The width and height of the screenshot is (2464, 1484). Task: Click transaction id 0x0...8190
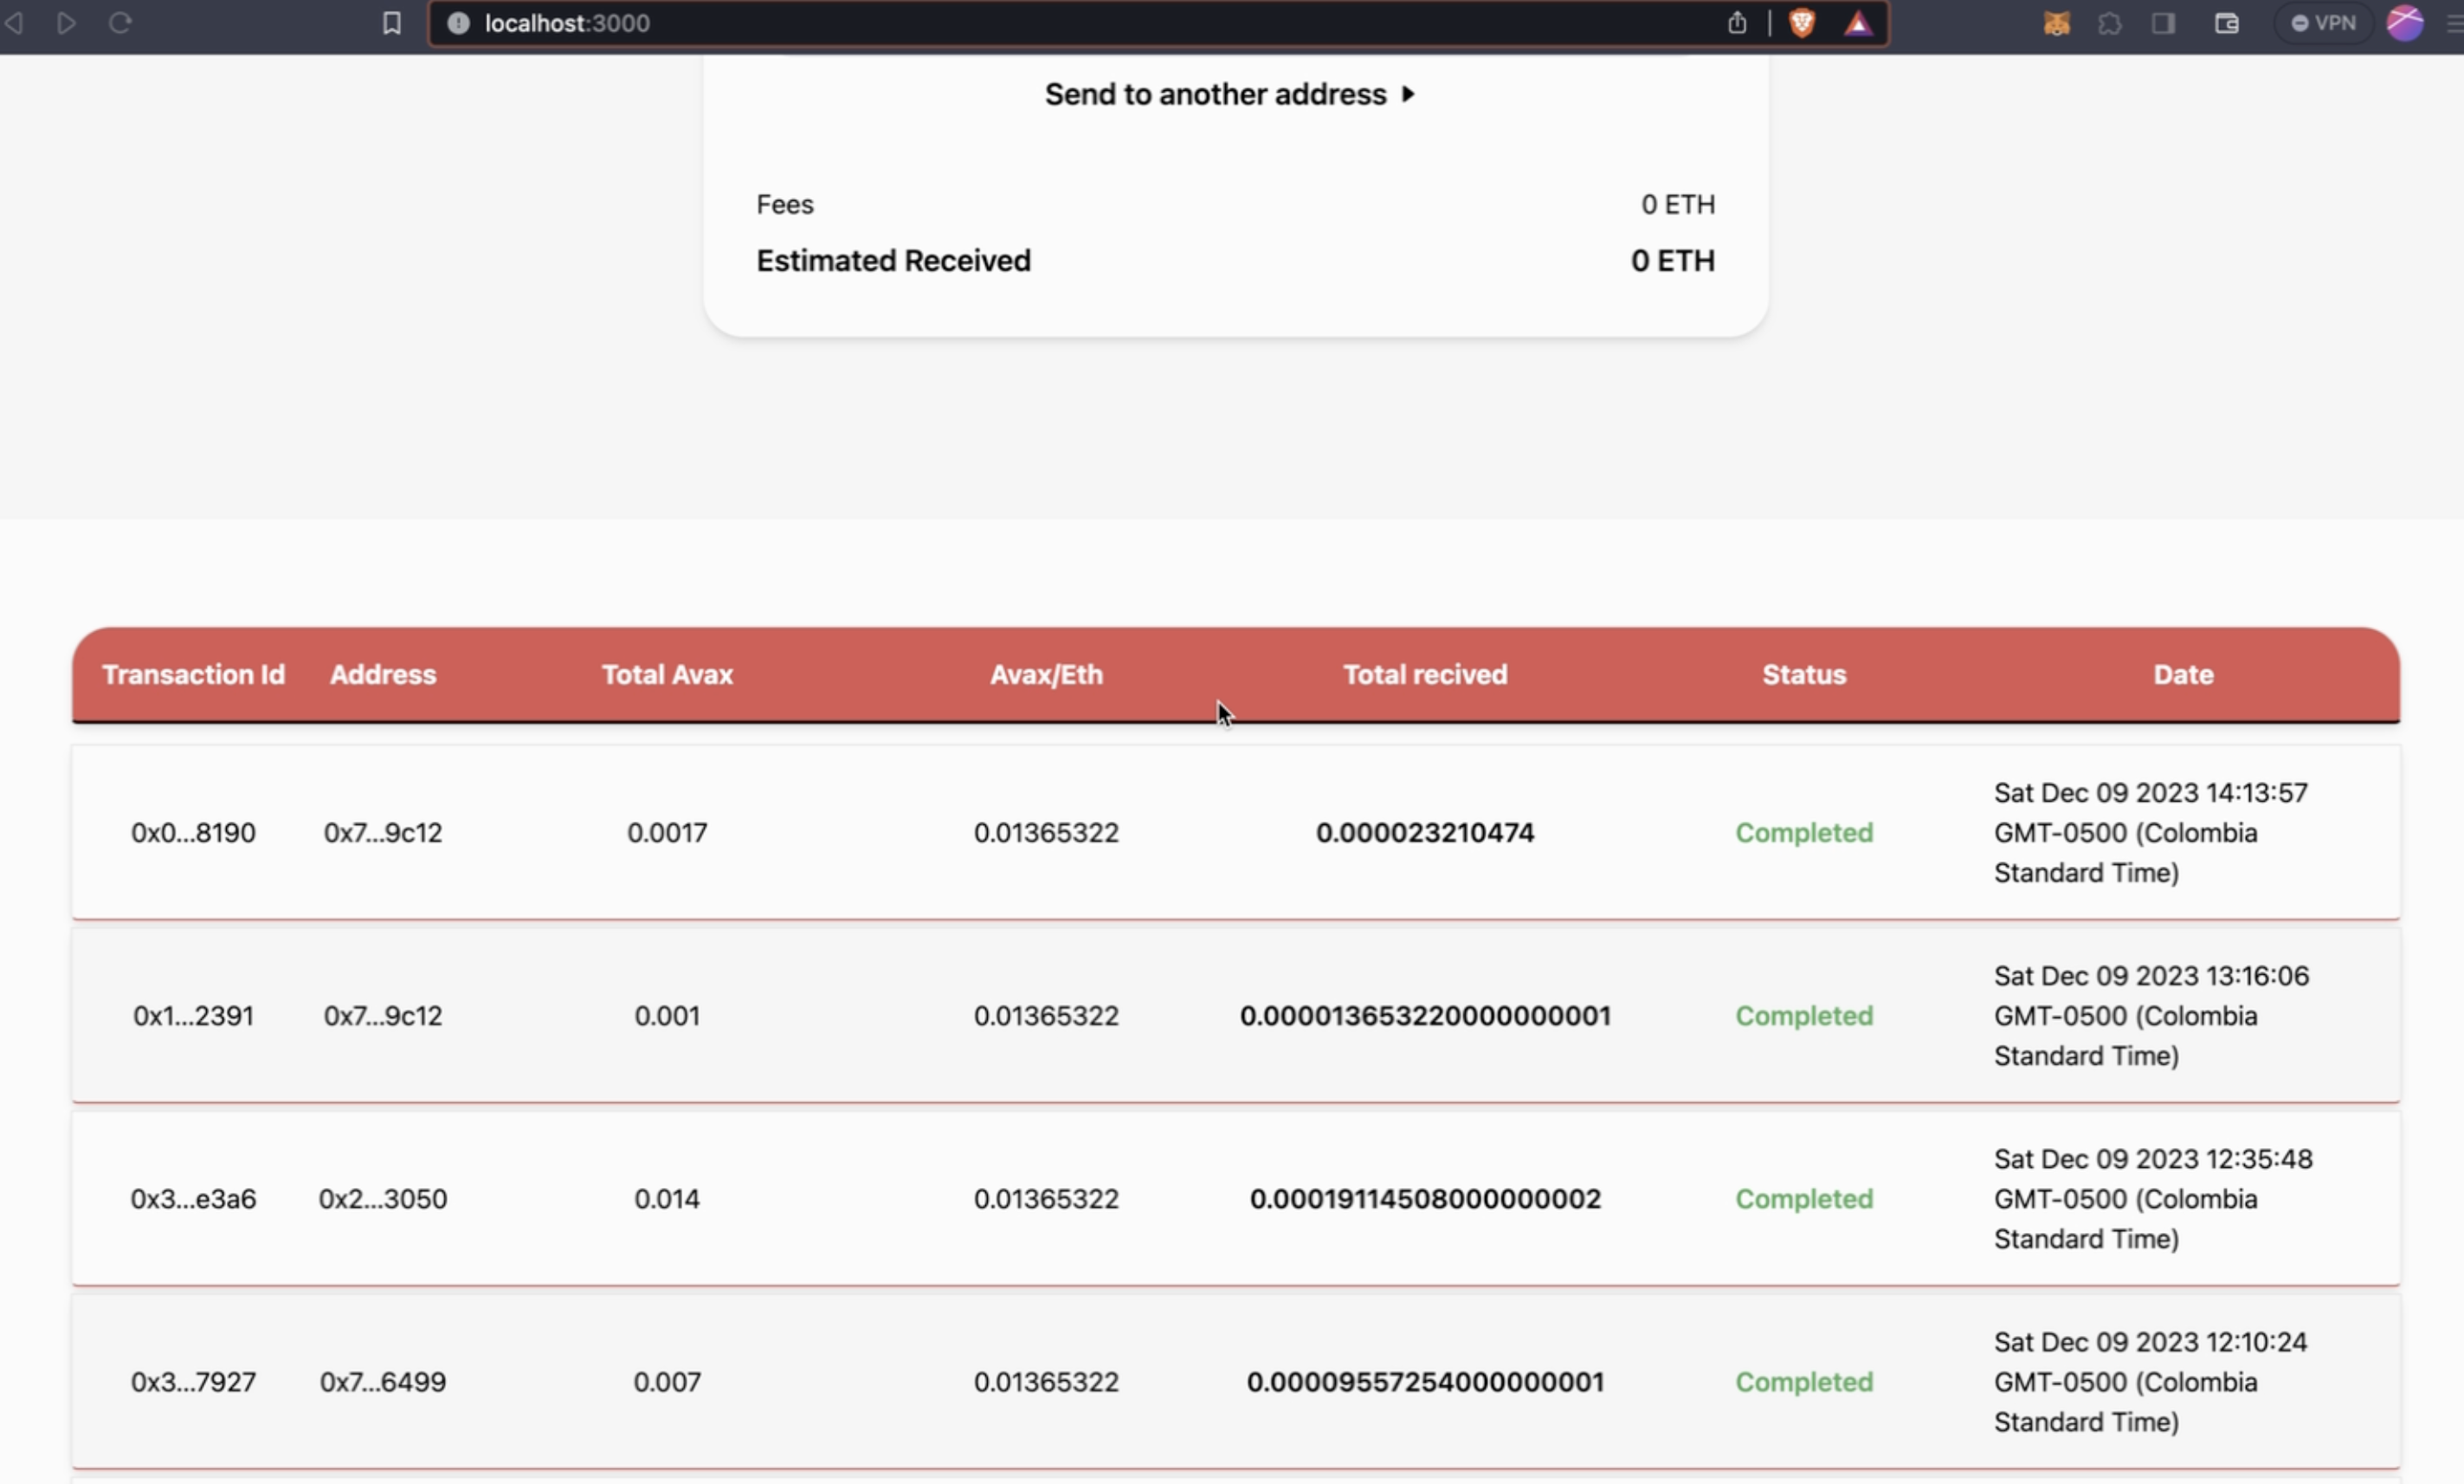pyautogui.click(x=193, y=833)
